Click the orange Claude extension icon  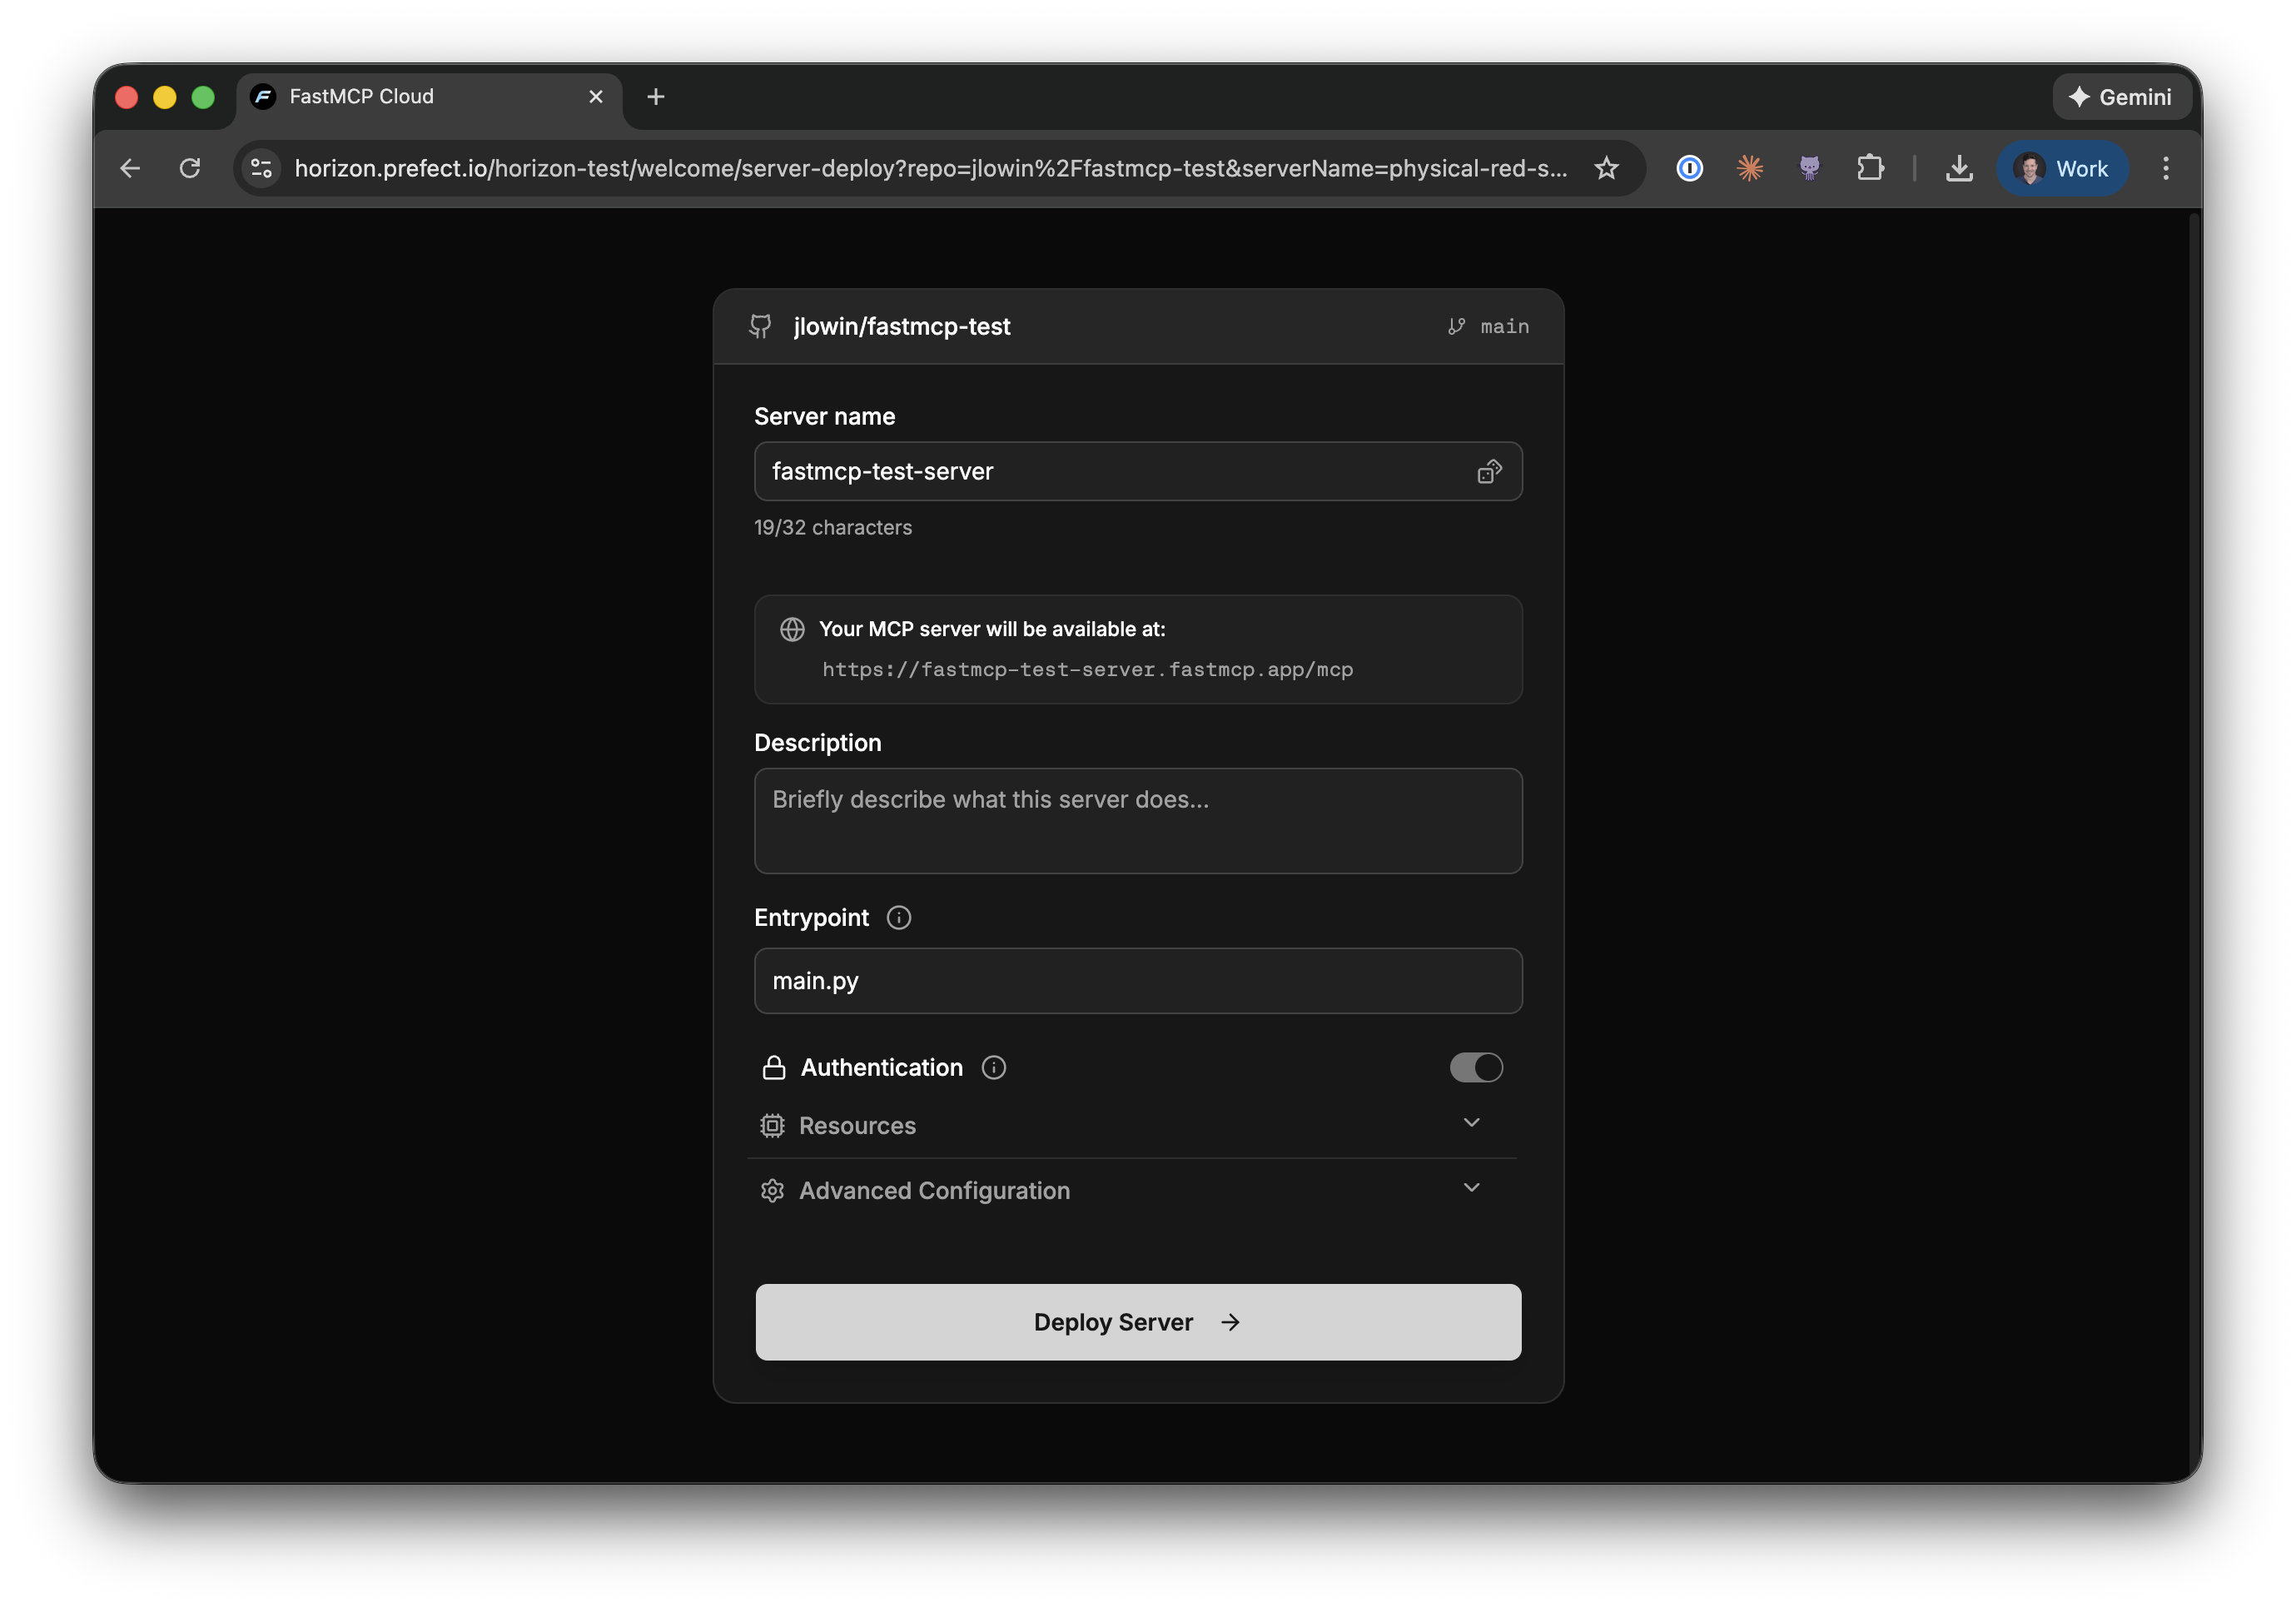1750,168
